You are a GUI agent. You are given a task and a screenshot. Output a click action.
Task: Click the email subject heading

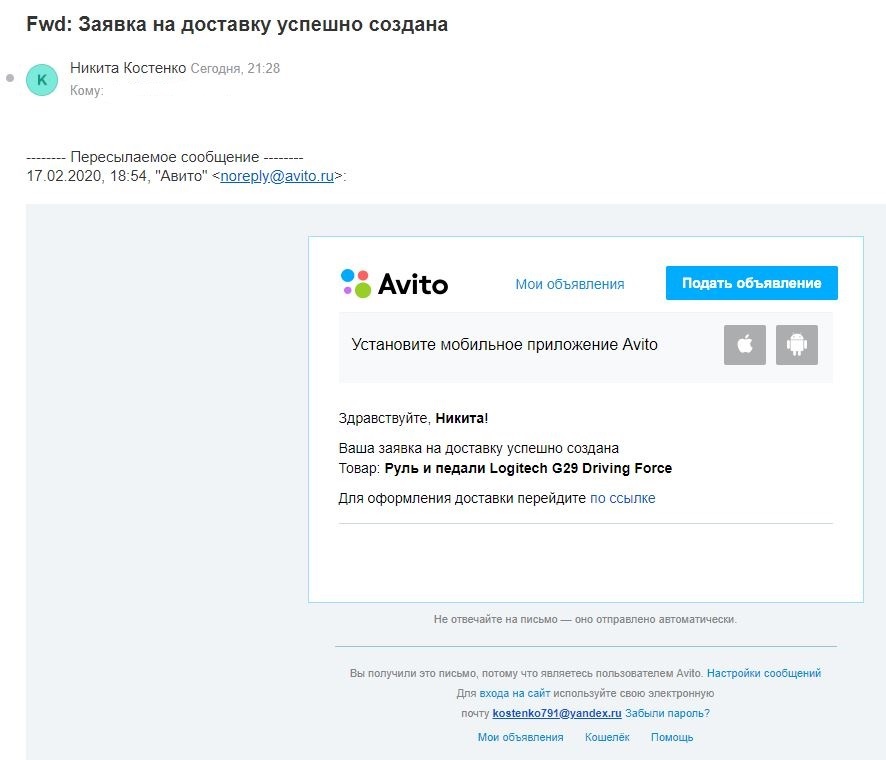pos(237,25)
